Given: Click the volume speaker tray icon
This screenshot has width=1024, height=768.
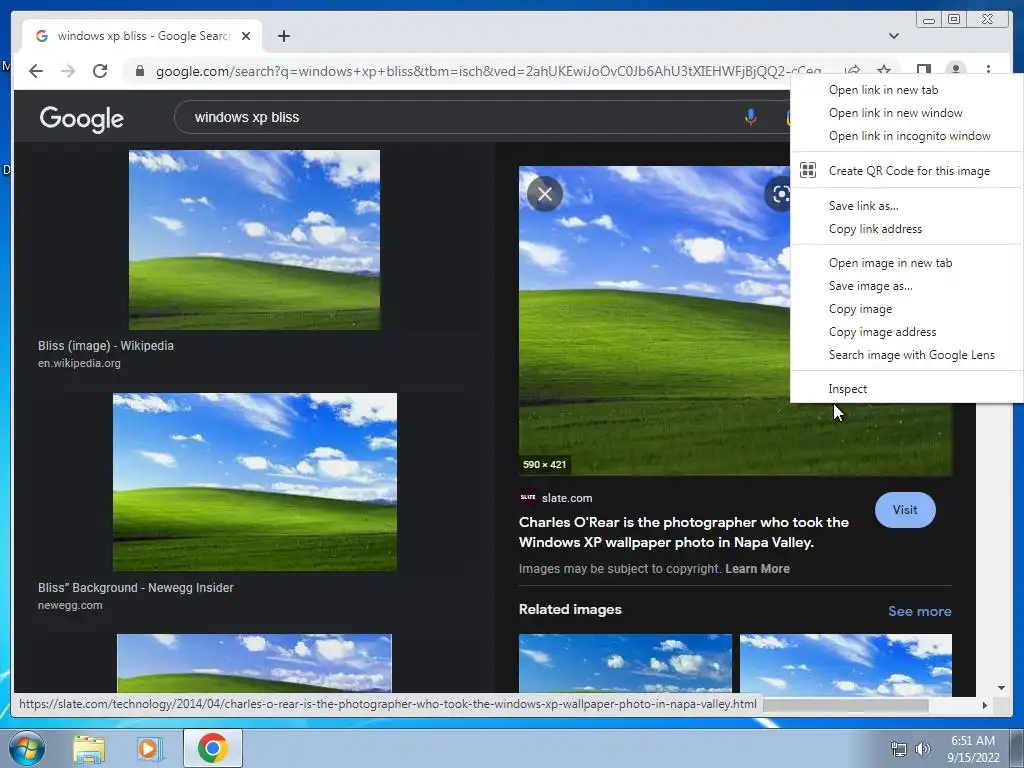Looking at the screenshot, I should (x=922, y=749).
